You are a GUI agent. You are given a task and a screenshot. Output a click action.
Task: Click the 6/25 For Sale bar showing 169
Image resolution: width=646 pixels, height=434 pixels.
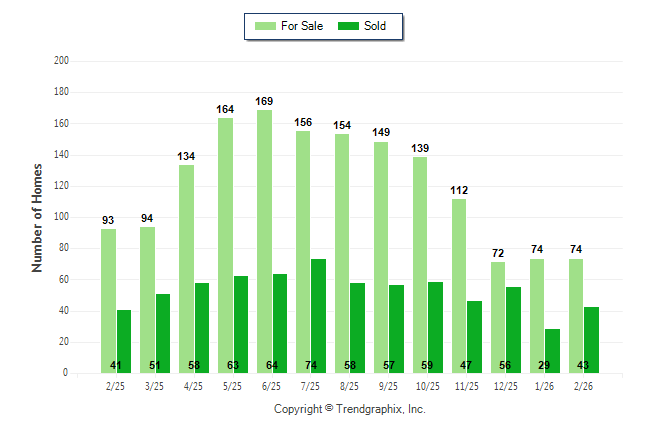(x=264, y=241)
